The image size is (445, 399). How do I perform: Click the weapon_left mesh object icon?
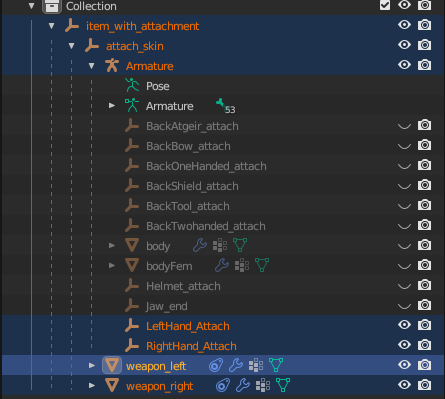(112, 365)
